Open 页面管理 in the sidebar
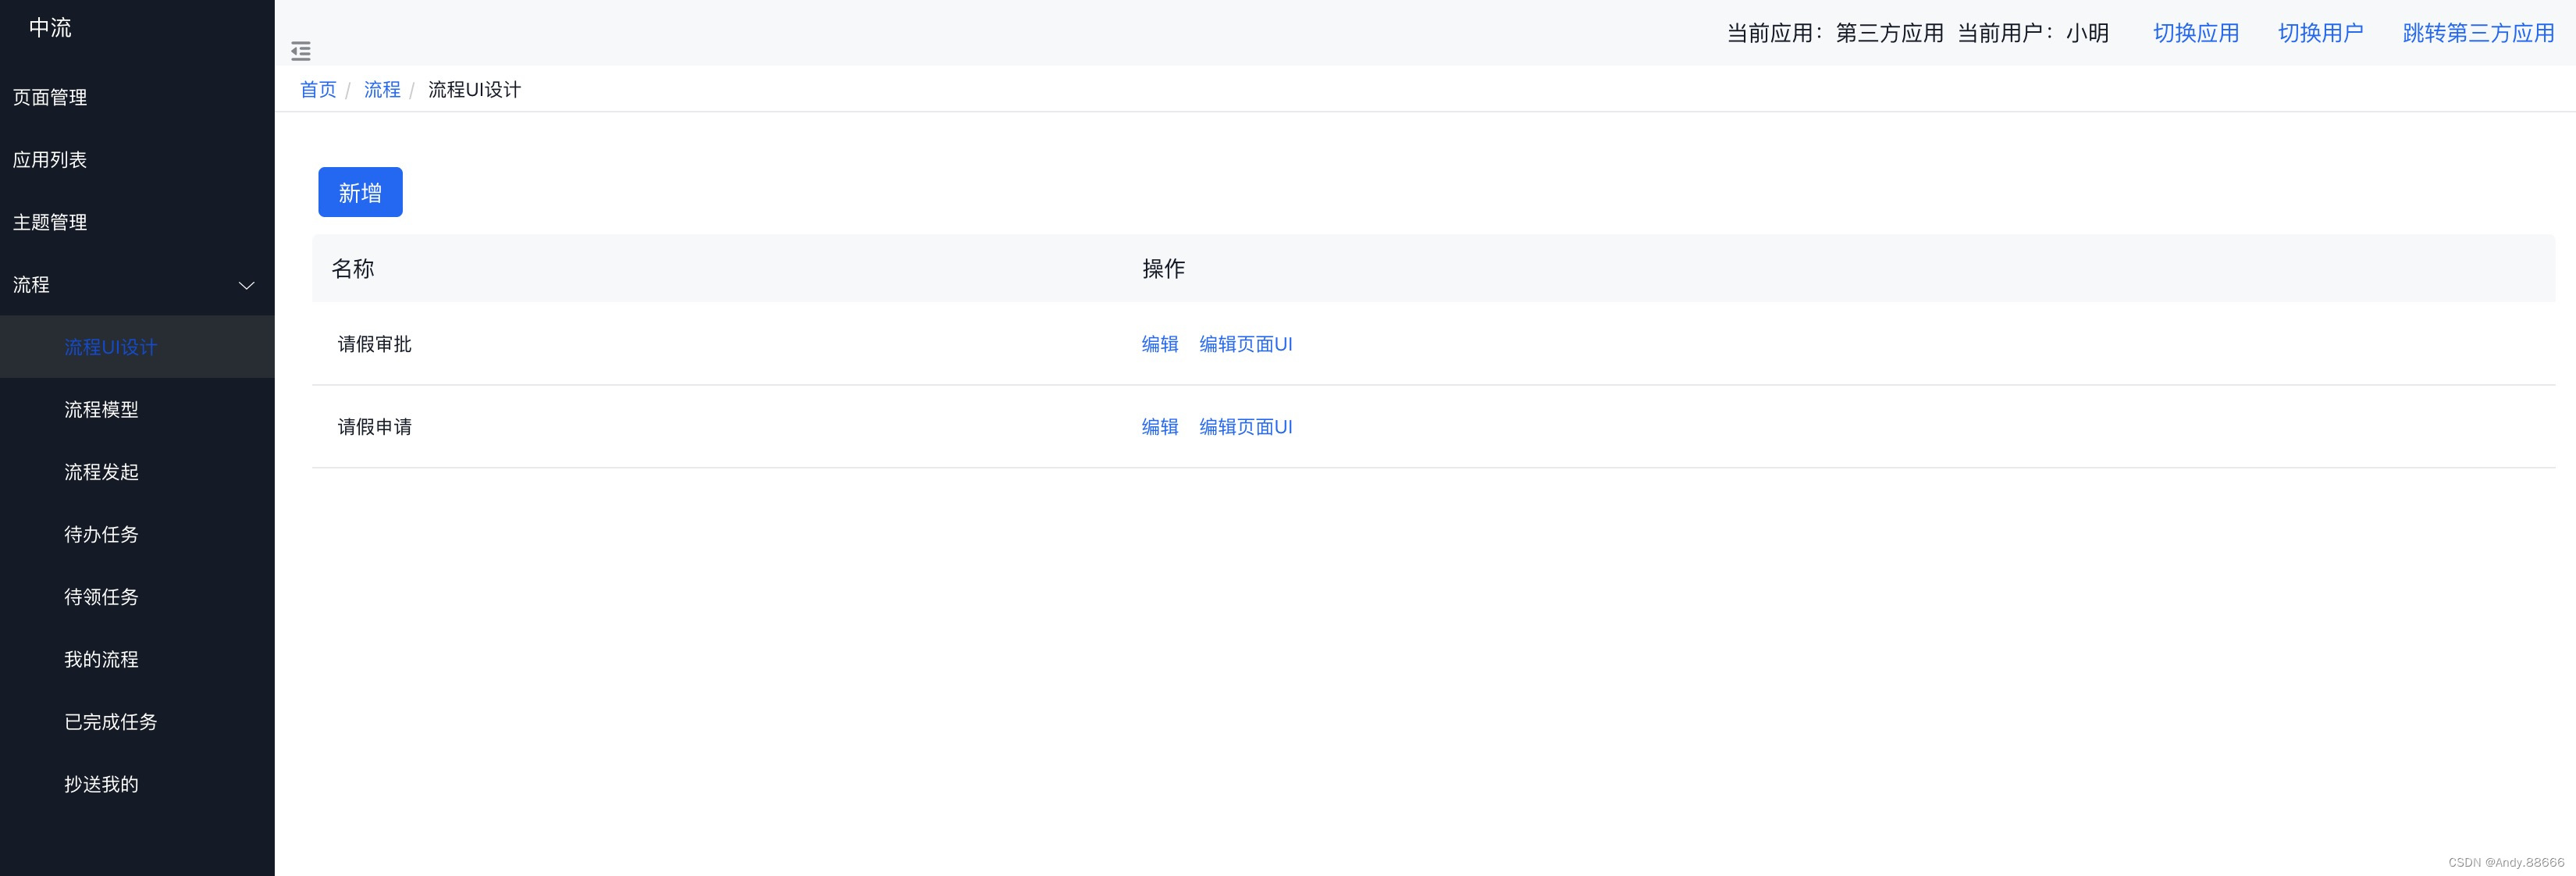Screen dimensions: 2576x876 (x=50, y=98)
